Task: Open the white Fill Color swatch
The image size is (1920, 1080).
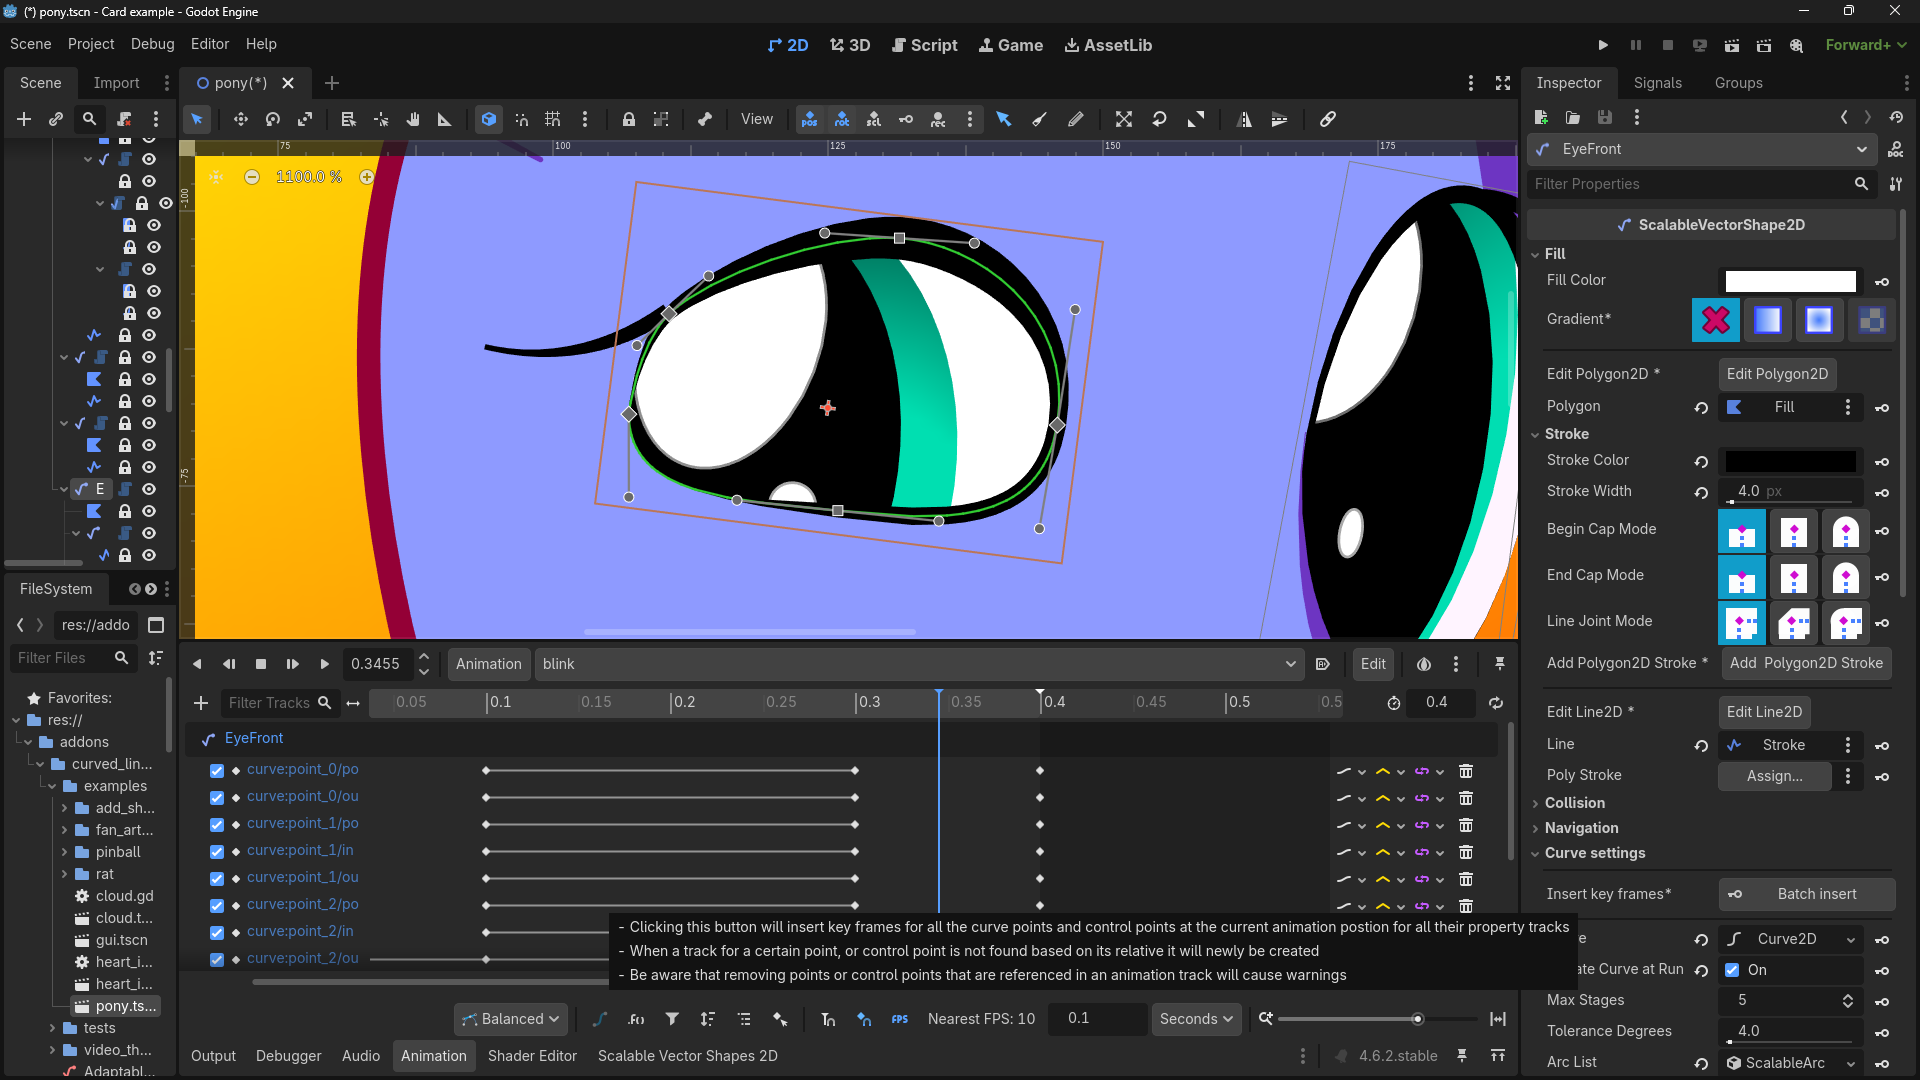Action: click(x=1790, y=281)
